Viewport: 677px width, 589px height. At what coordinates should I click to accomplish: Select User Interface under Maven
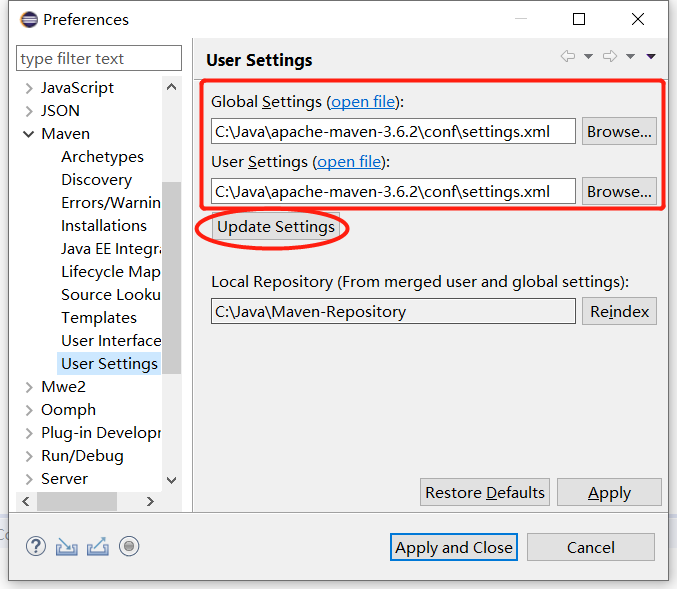click(111, 341)
